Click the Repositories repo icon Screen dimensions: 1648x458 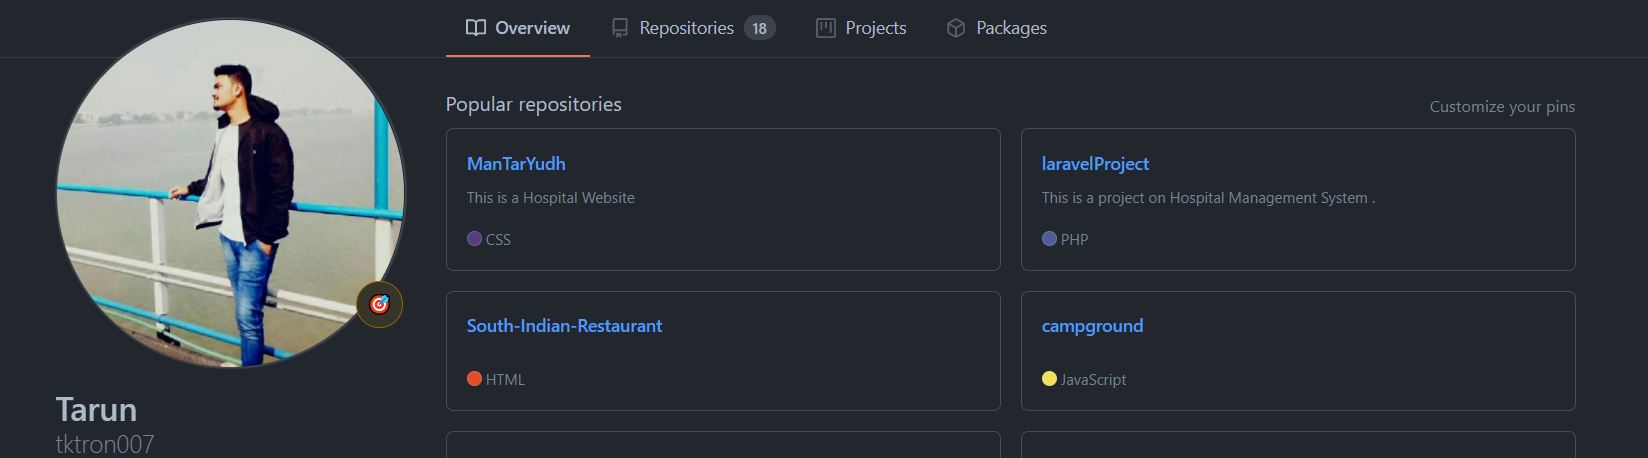pyautogui.click(x=620, y=28)
